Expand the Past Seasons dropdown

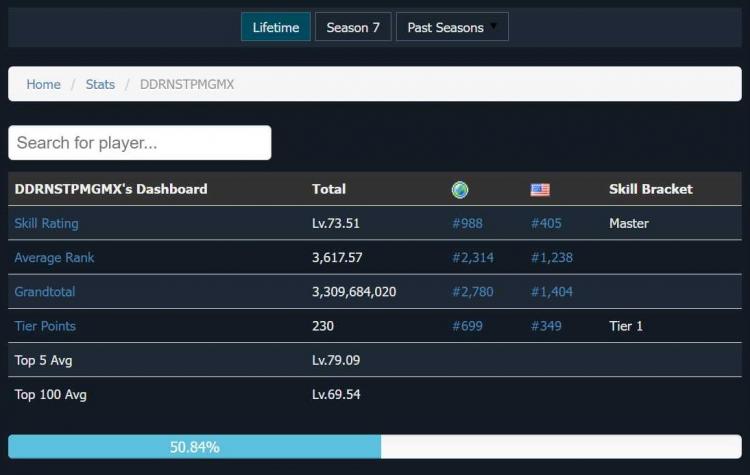click(x=452, y=27)
